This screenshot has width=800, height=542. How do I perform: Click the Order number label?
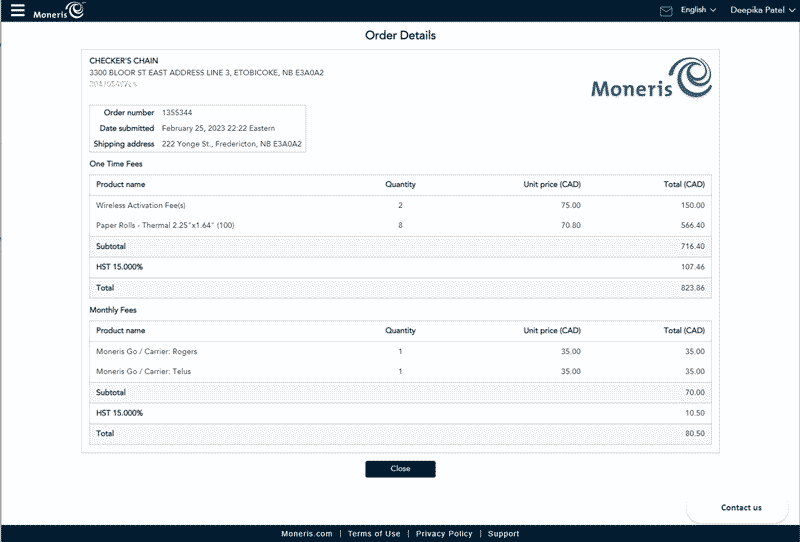[x=129, y=113]
